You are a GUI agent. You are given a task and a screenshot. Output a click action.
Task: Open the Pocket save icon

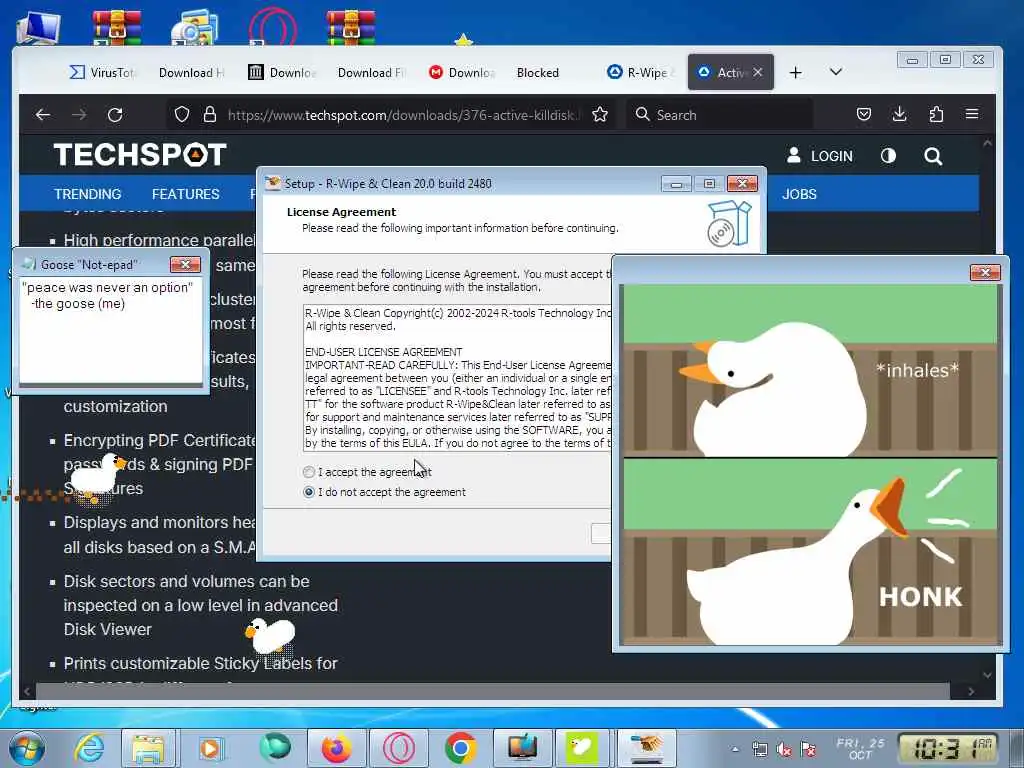pos(863,115)
